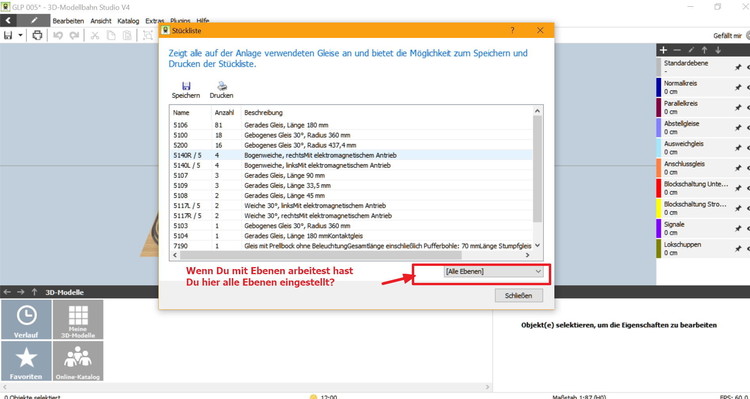Screen dimensions: 750x399
Task: Open the Katalog menu
Action: point(128,21)
